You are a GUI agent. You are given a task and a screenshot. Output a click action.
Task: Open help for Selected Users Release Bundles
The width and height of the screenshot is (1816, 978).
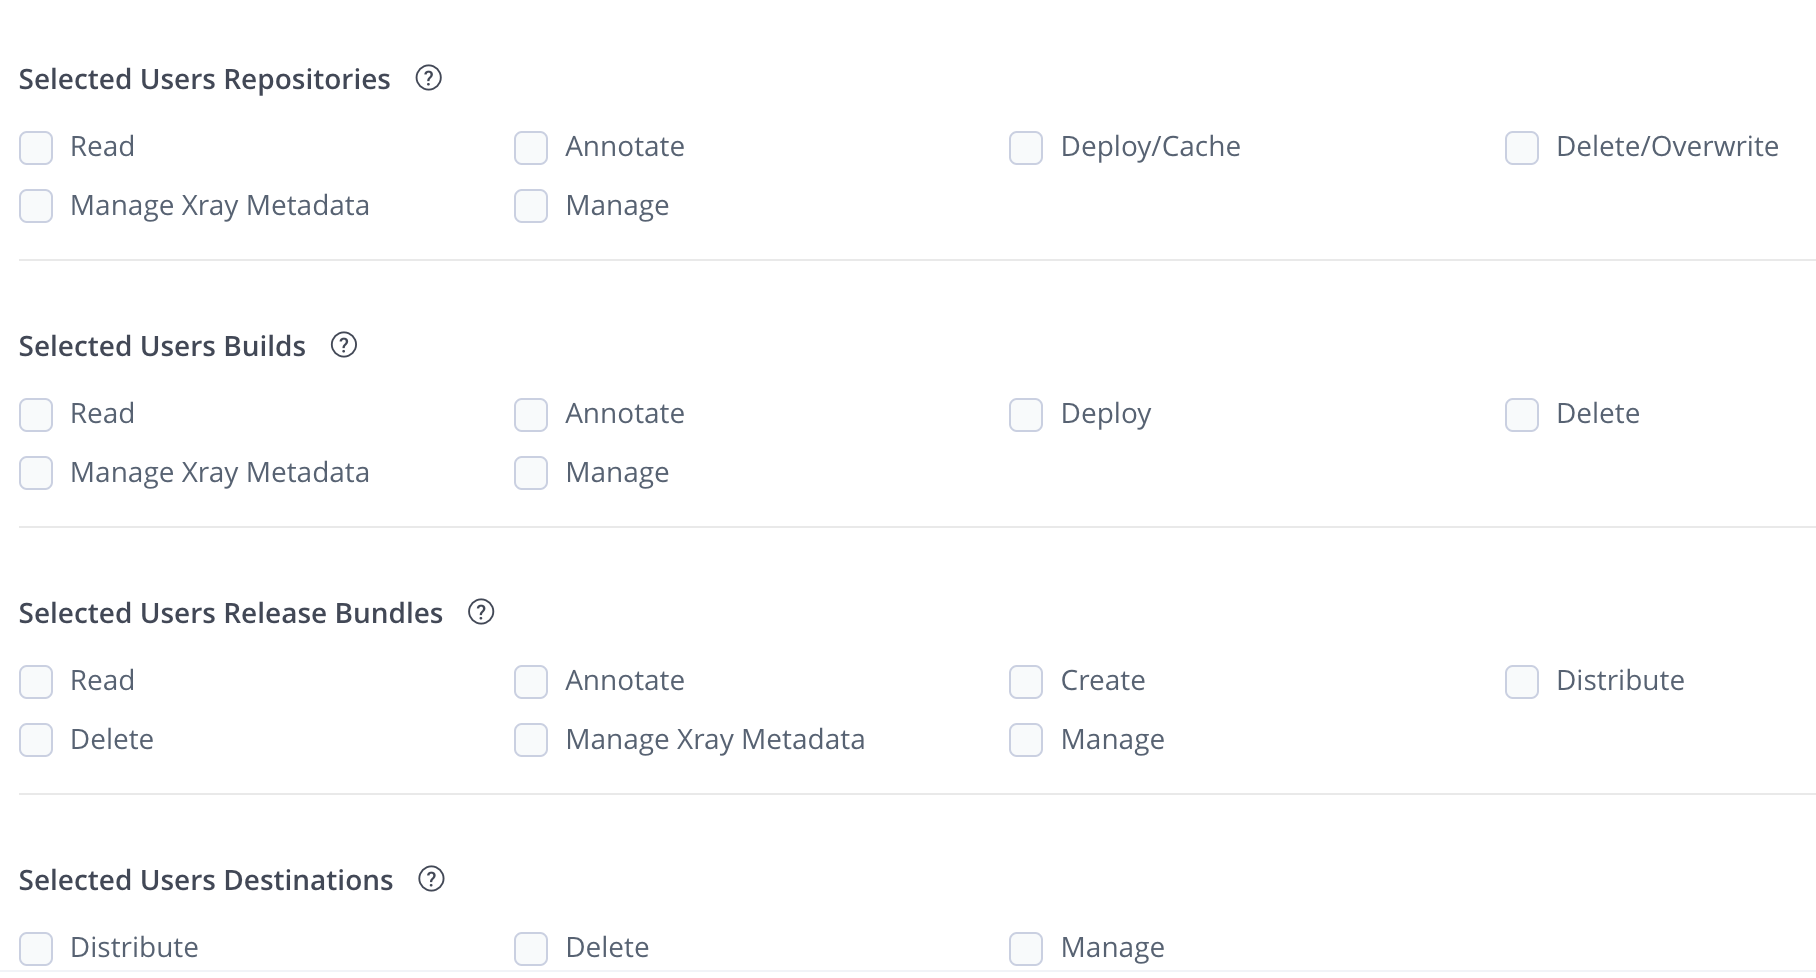coord(481,613)
